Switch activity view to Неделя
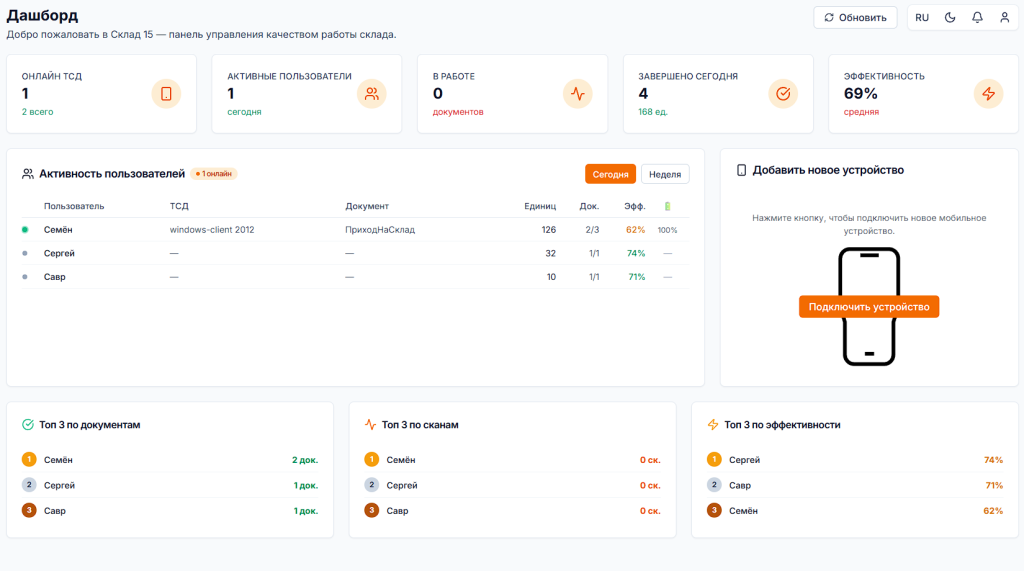 (x=665, y=174)
